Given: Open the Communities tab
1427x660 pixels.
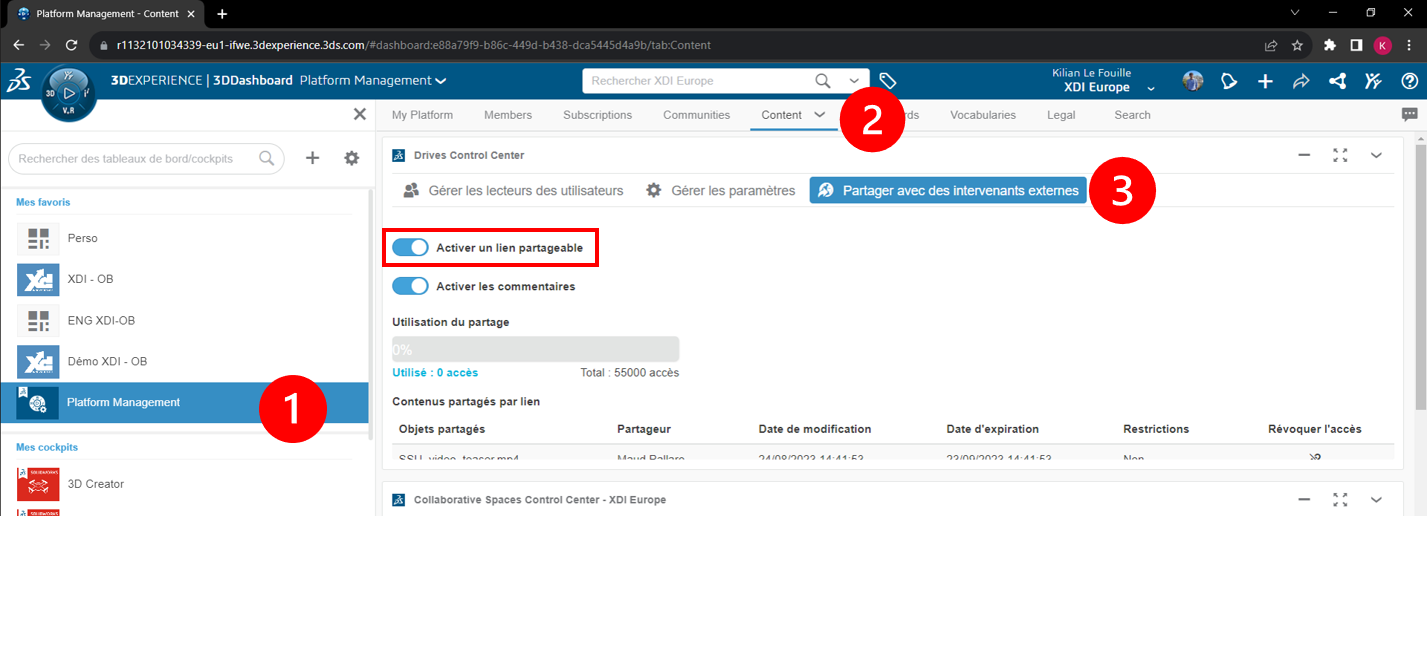Looking at the screenshot, I should click(x=696, y=115).
